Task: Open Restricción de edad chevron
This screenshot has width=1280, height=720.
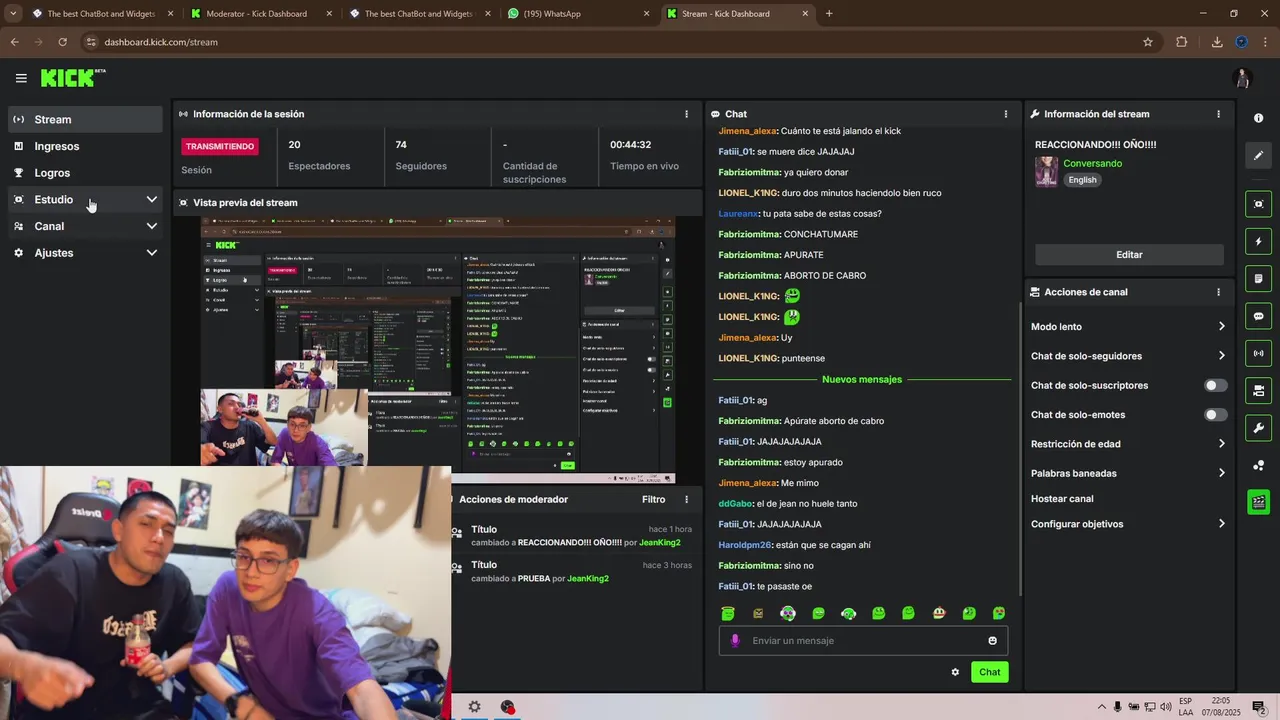Action: [x=1221, y=444]
